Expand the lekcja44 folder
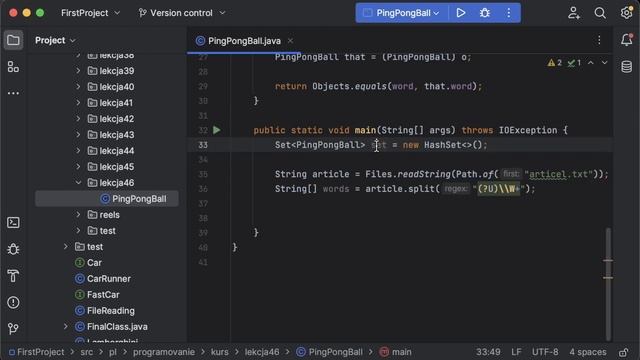 (x=78, y=151)
